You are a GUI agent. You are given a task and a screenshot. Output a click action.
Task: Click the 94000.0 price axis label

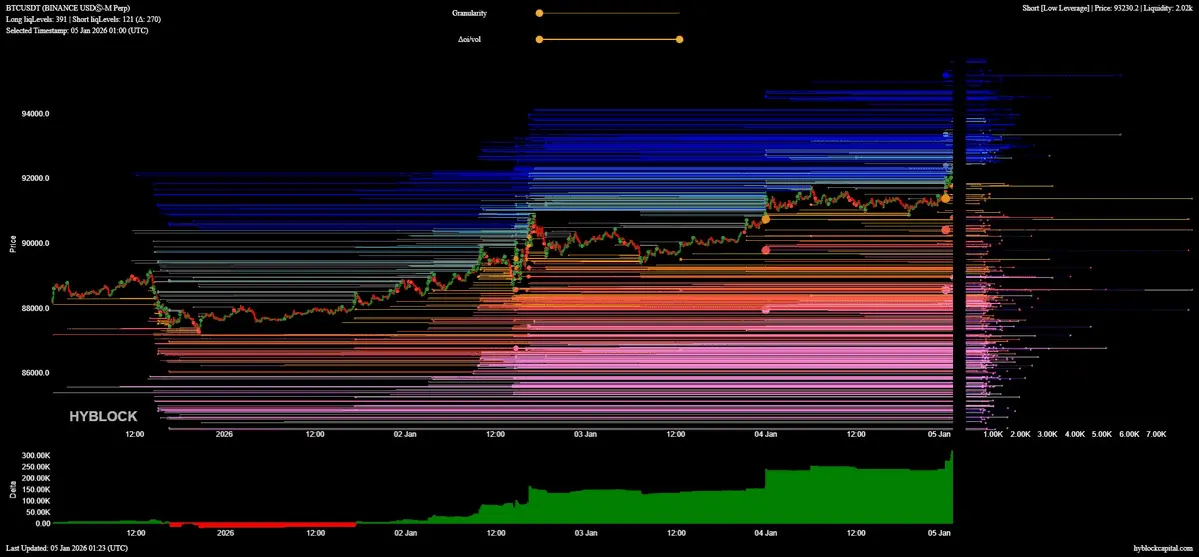click(x=36, y=114)
